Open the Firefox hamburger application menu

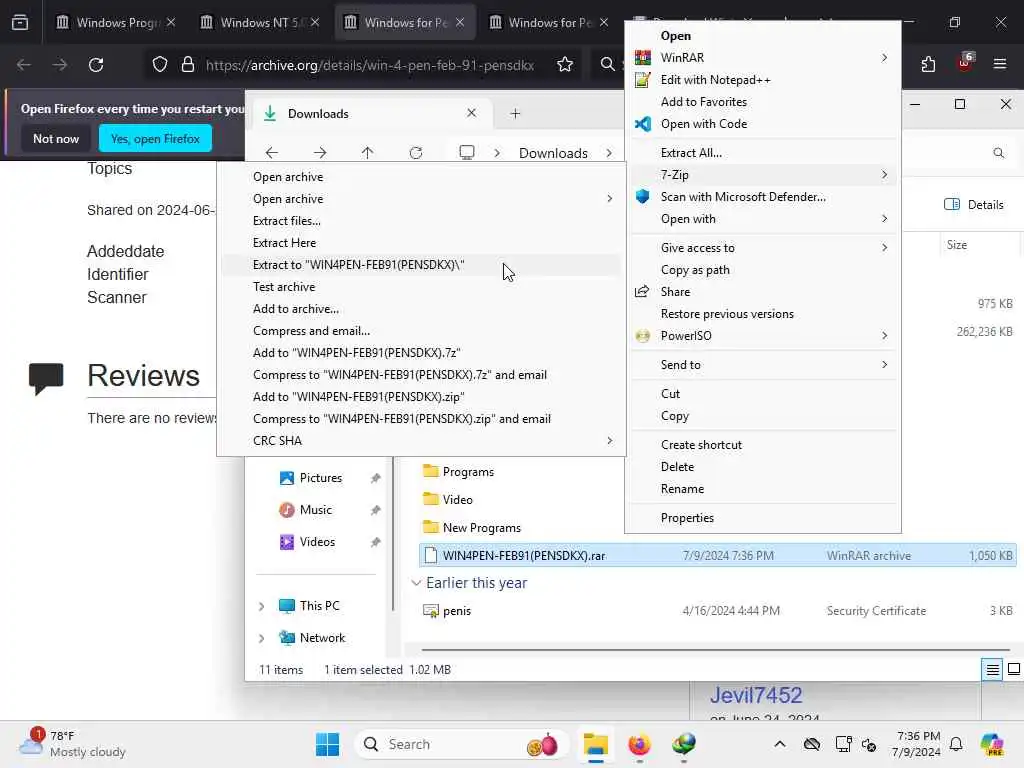[x=1000, y=64]
